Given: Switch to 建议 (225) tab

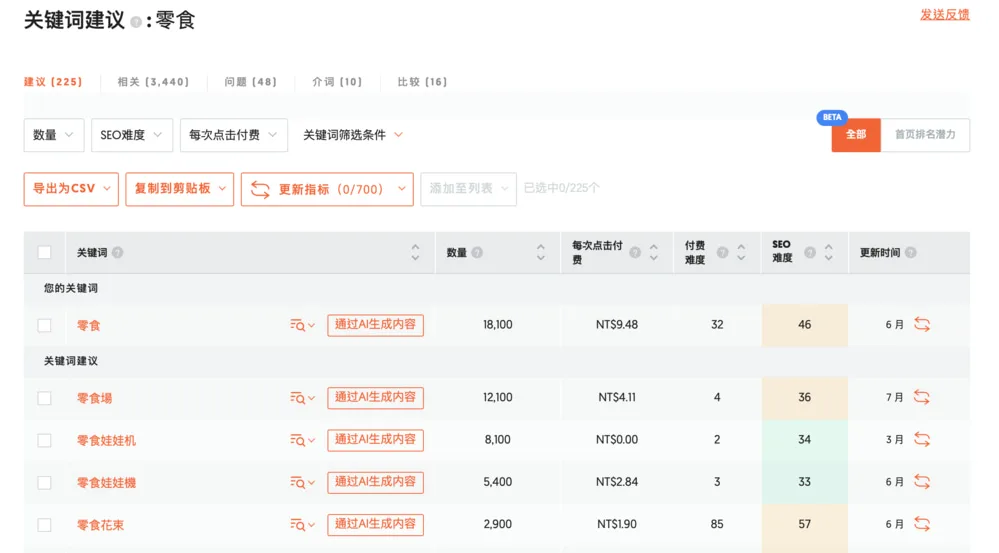Looking at the screenshot, I should (54, 82).
